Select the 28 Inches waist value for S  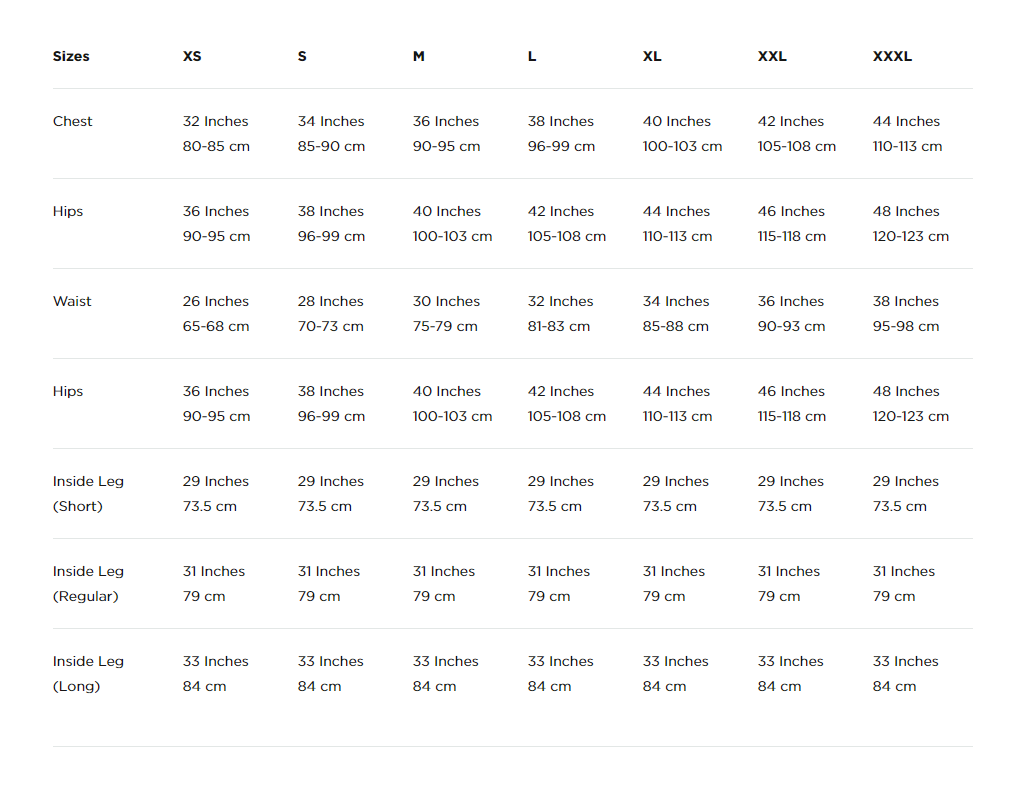pyautogui.click(x=330, y=301)
